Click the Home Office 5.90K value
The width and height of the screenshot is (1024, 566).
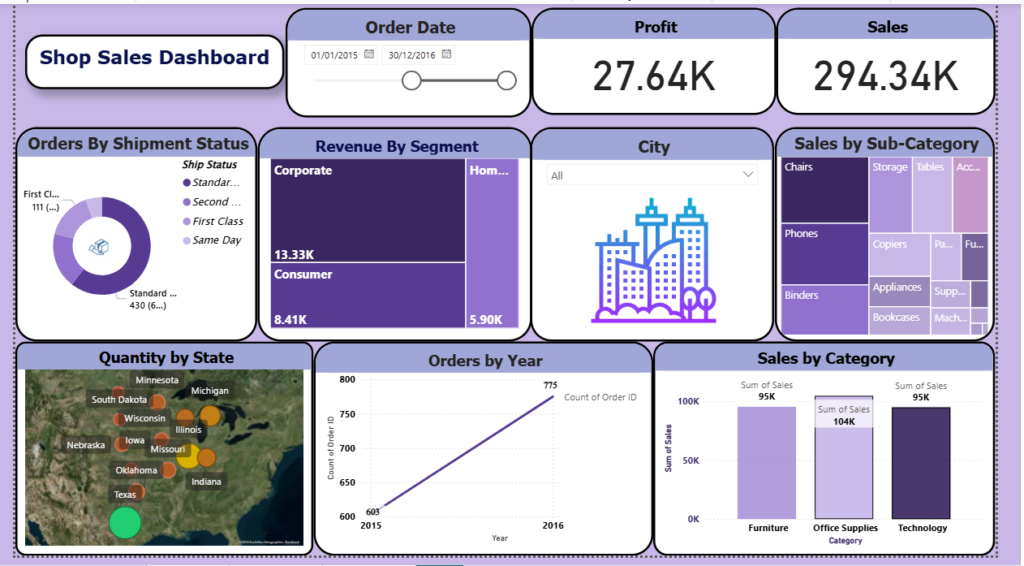click(486, 320)
